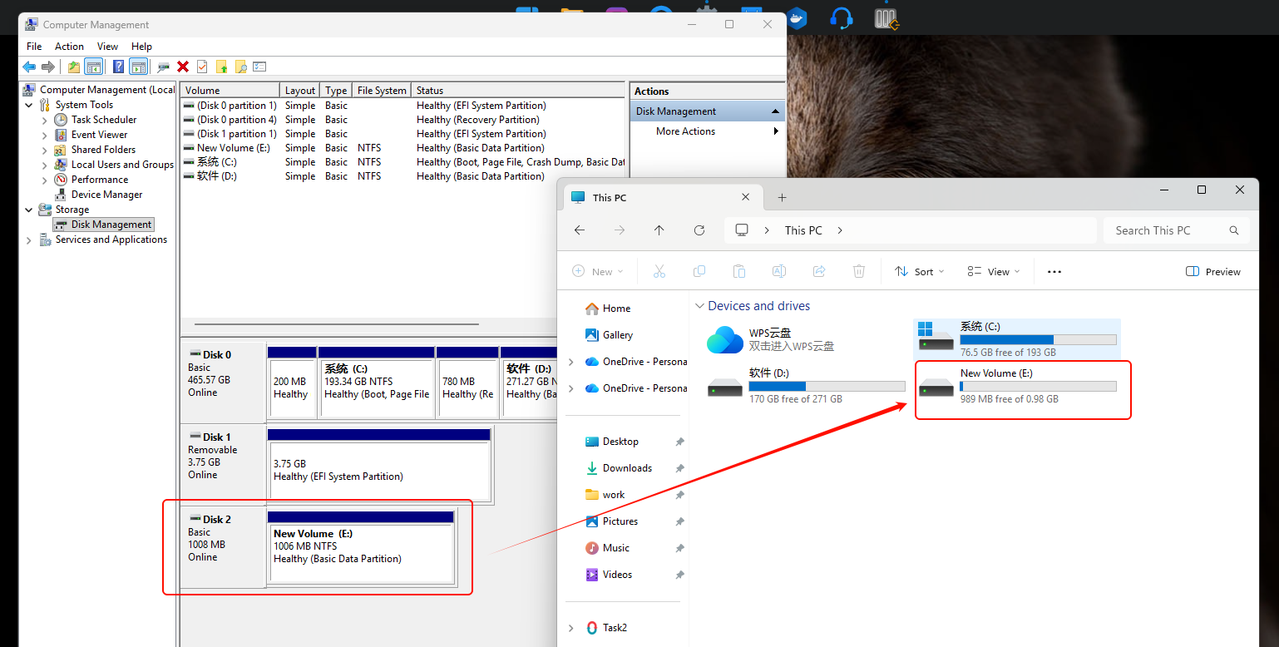Select the WPS云盘 cloud drive icon

click(x=725, y=340)
